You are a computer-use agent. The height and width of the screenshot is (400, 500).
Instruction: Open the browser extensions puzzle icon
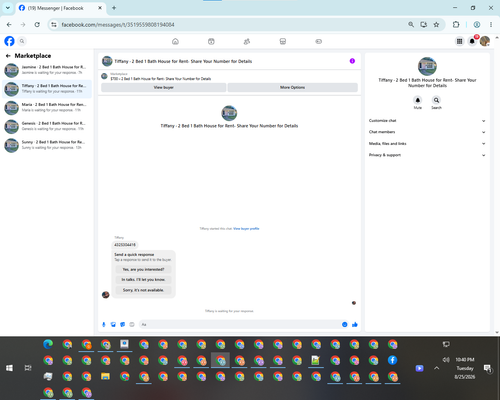coord(456,24)
